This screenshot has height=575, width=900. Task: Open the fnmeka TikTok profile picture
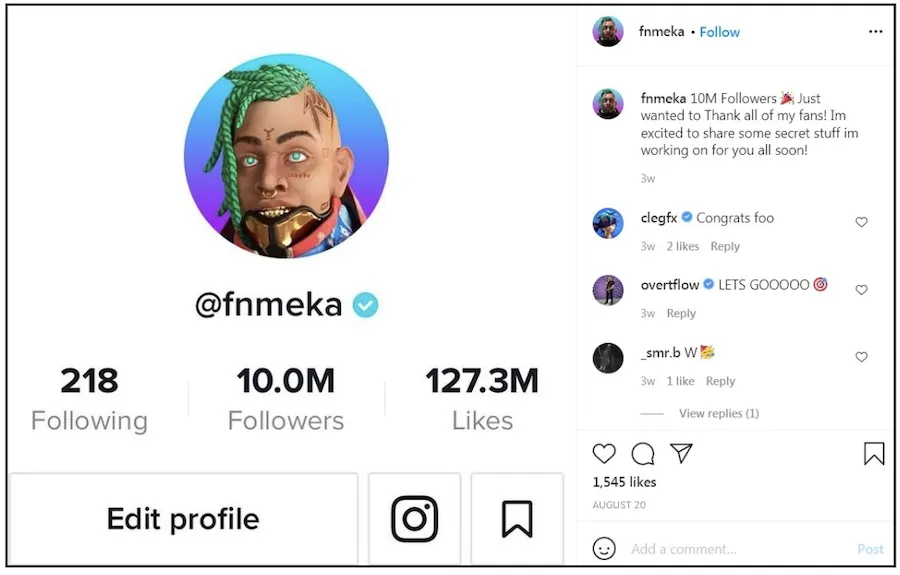286,156
